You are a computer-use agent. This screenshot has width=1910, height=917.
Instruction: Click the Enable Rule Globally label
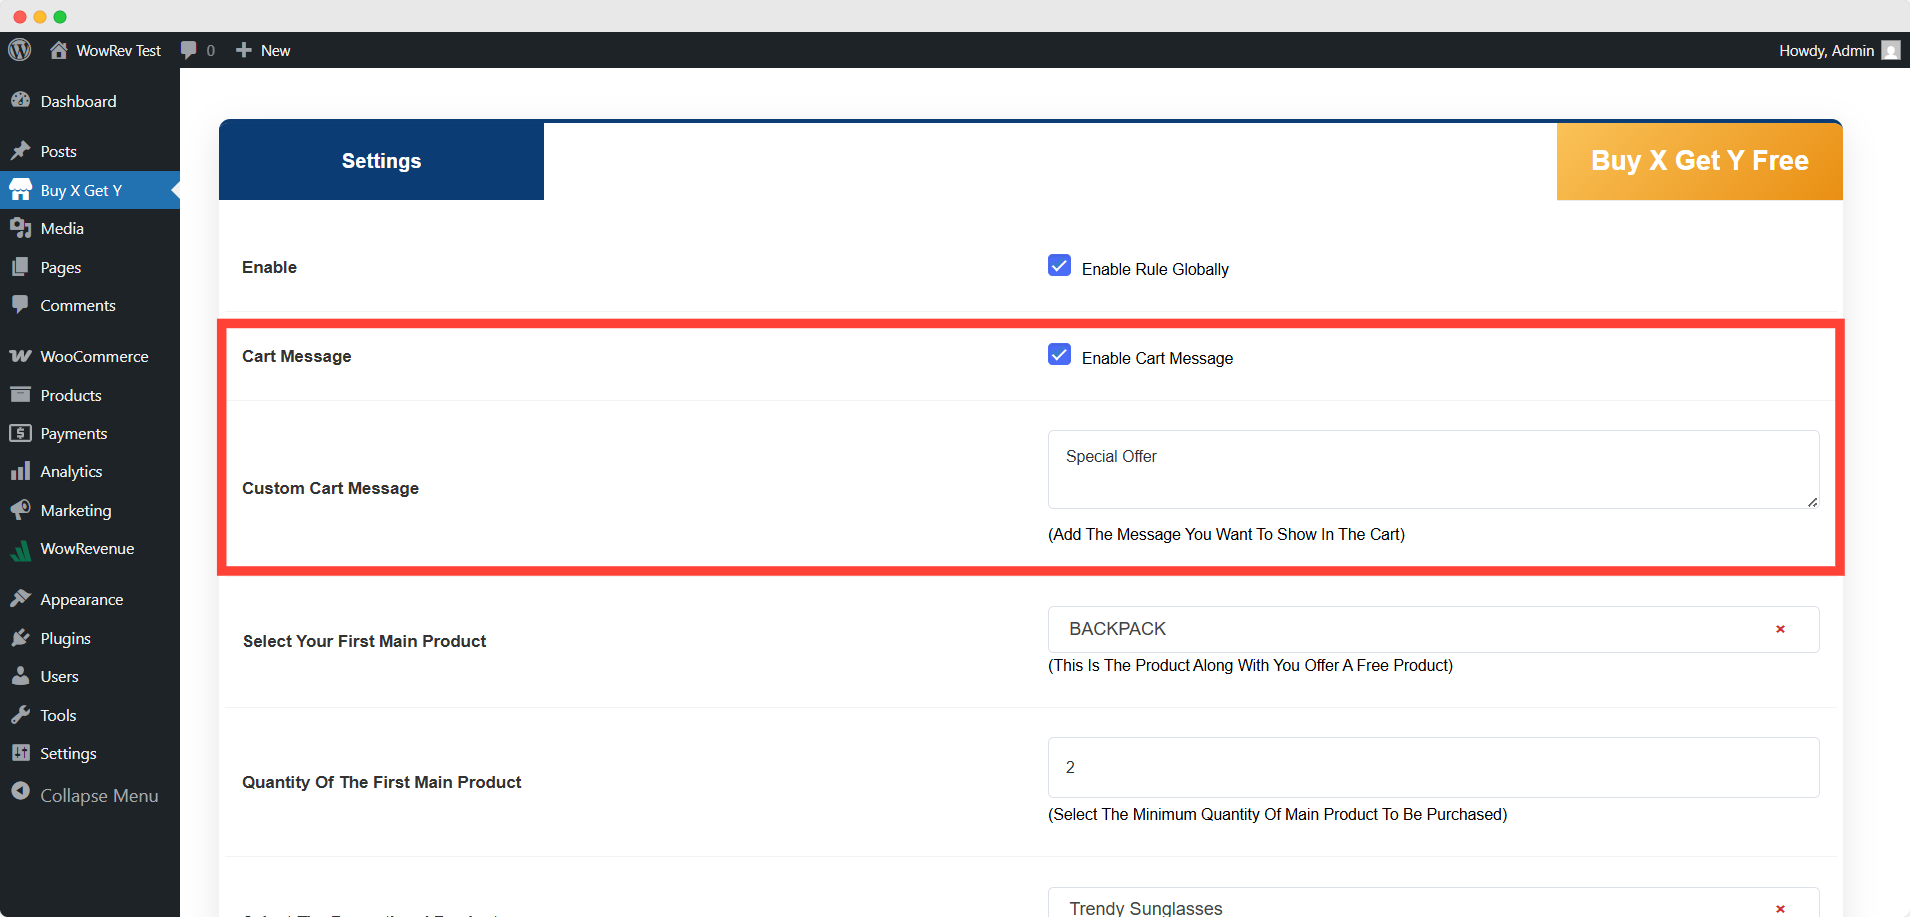coord(1155,269)
